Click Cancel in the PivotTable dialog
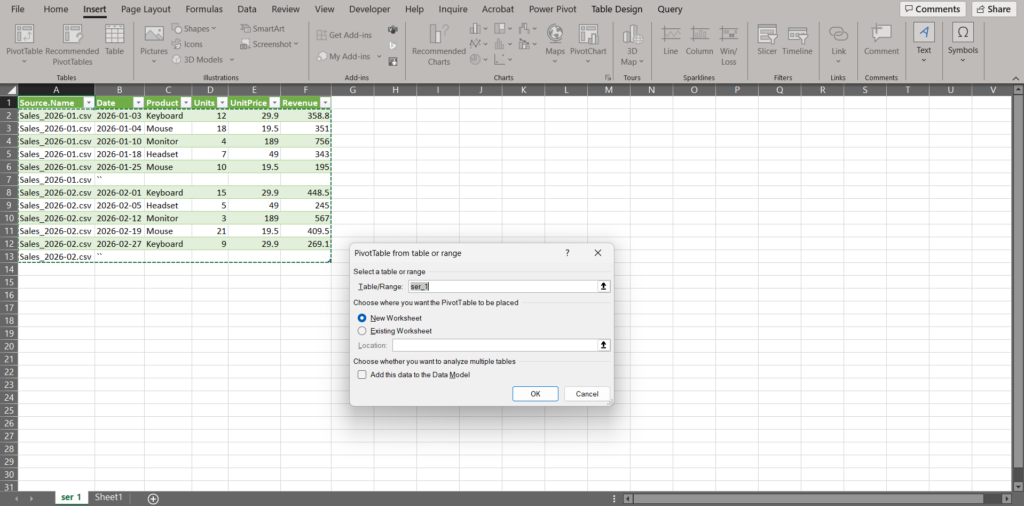This screenshot has width=1024, height=506. (587, 394)
